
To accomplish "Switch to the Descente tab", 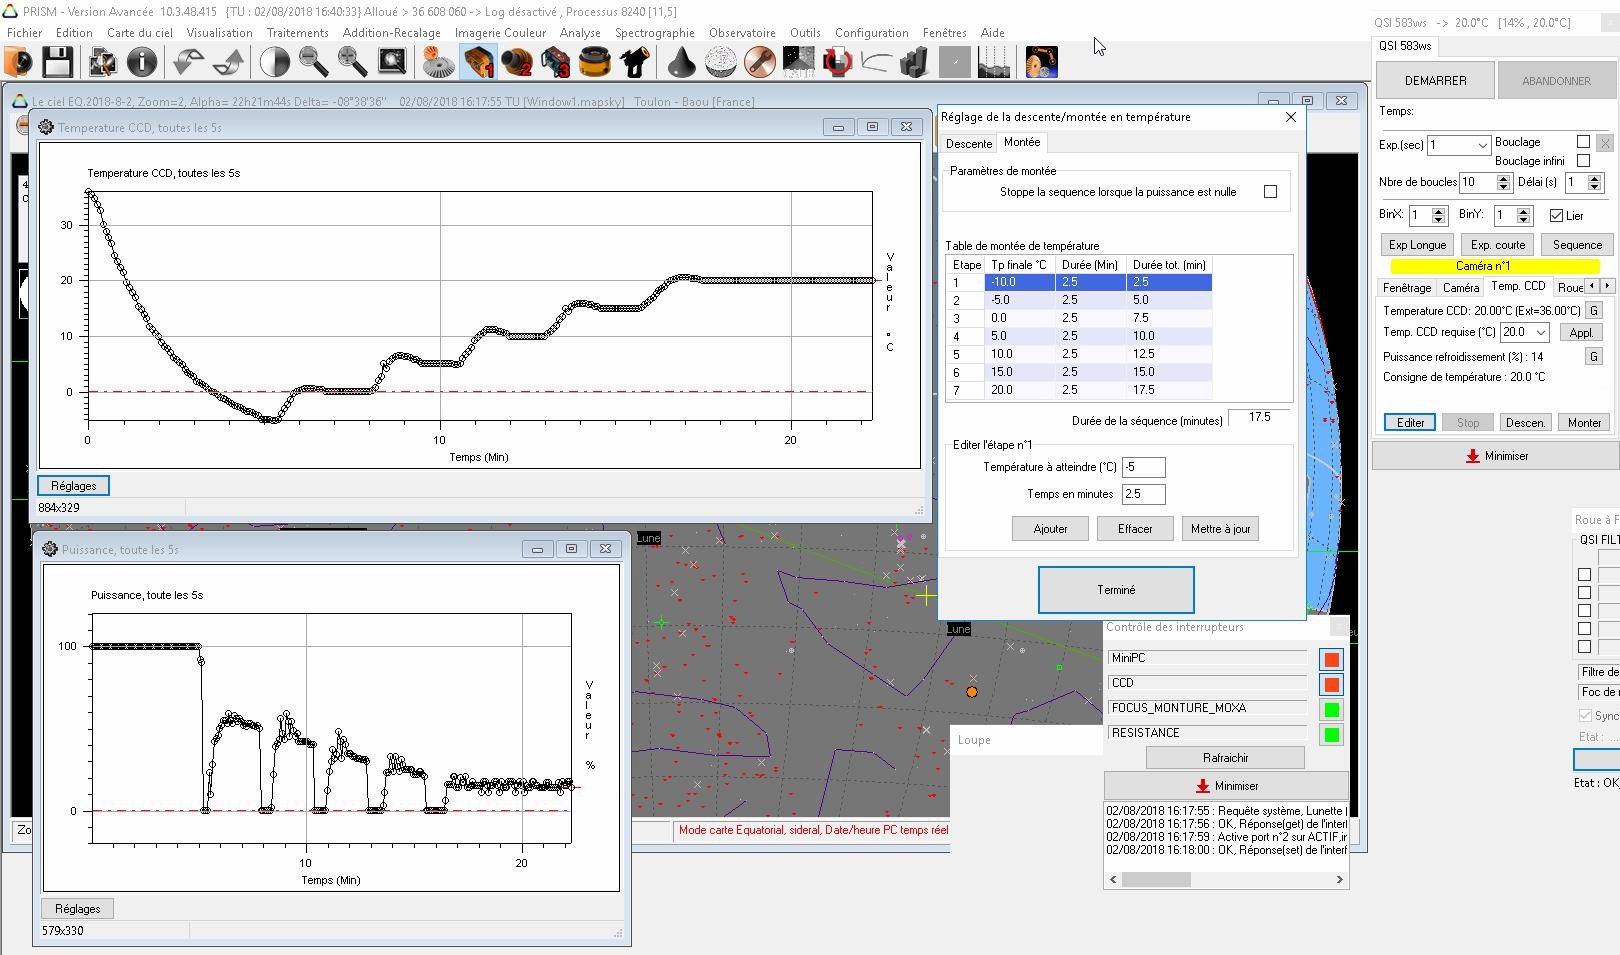I will [968, 144].
